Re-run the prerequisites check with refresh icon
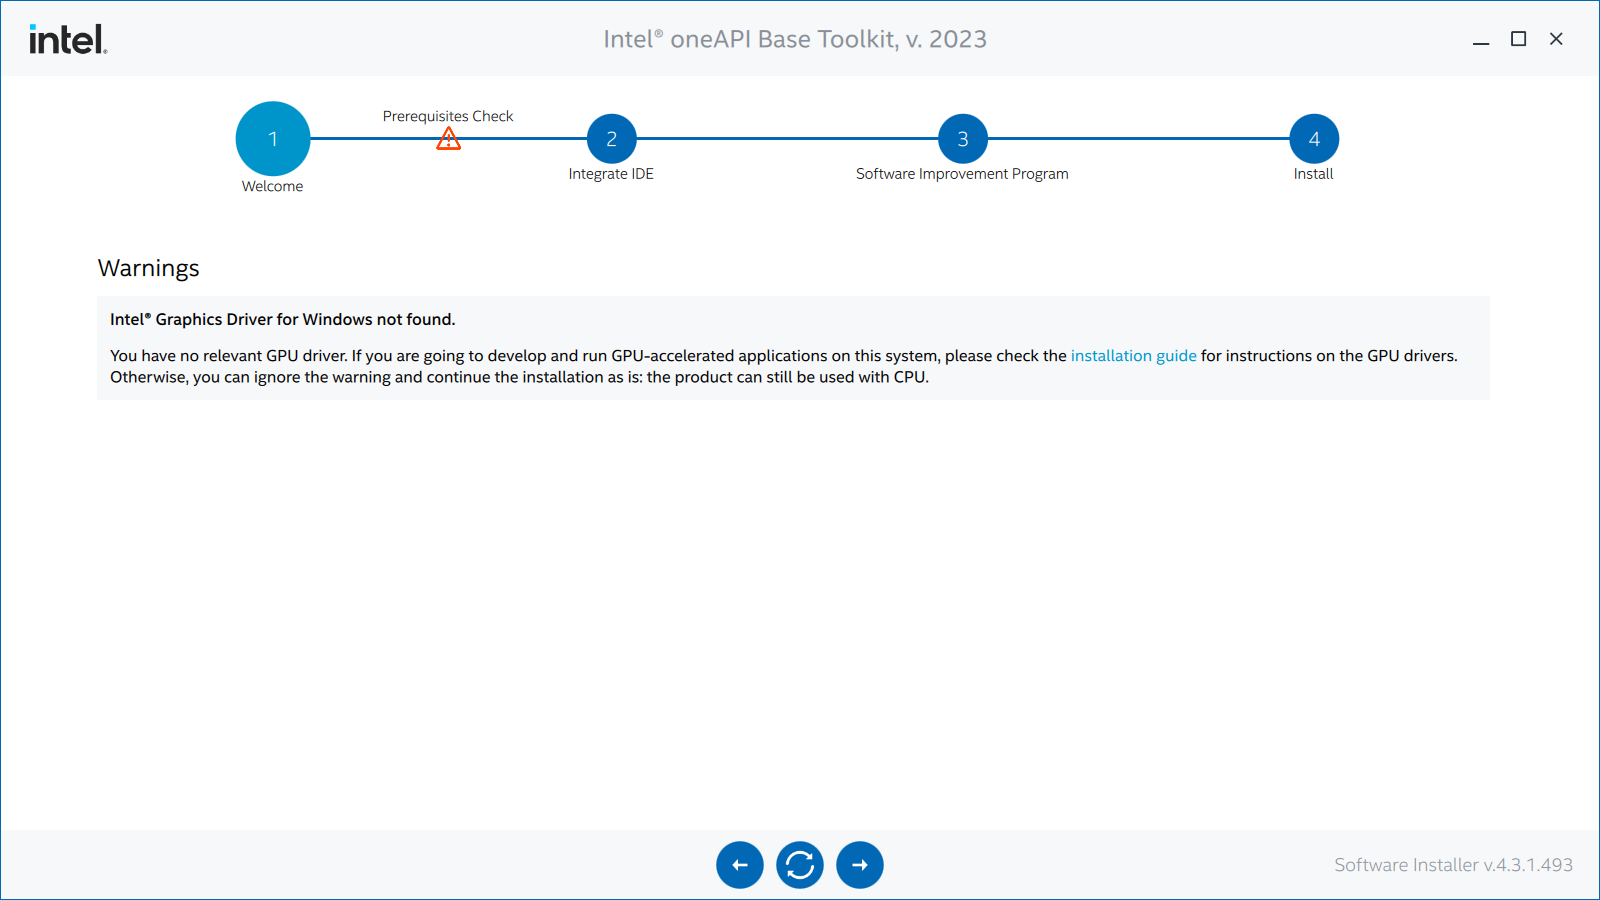 (x=800, y=865)
